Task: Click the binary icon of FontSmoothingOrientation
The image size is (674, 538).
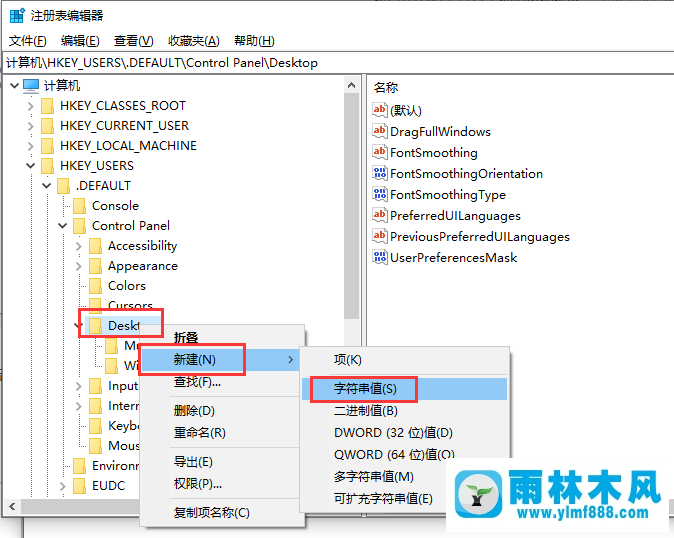Action: (x=380, y=173)
